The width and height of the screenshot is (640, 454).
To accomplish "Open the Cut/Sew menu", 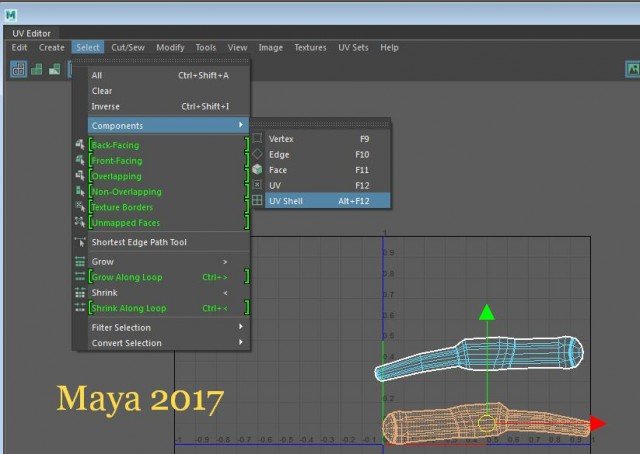I will coord(128,47).
